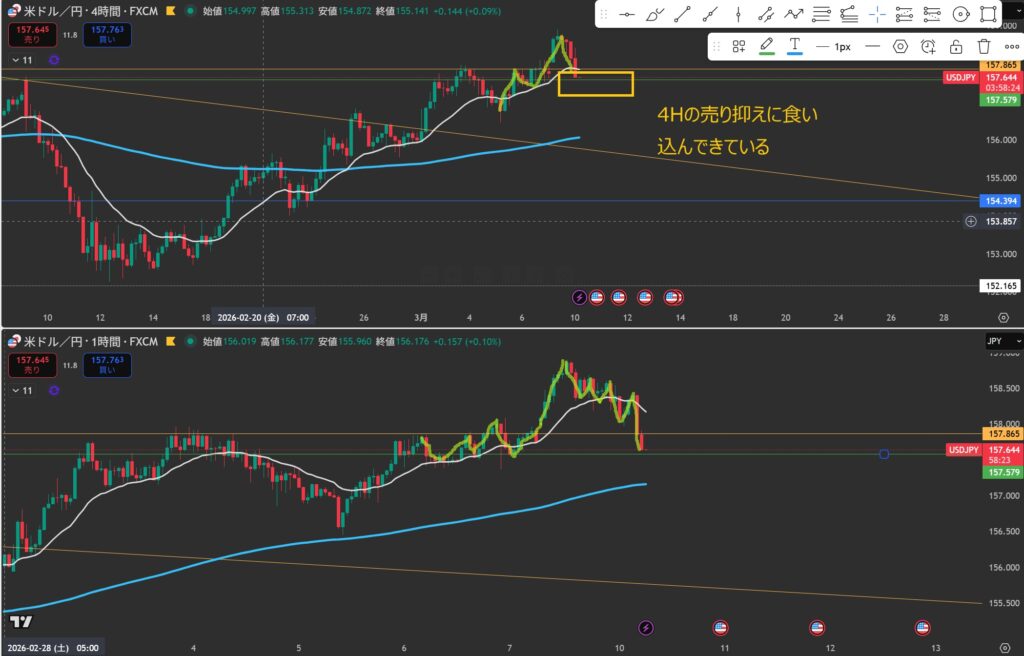Select the trend line drawing tool
Screen dimensions: 1024x656
(682, 15)
